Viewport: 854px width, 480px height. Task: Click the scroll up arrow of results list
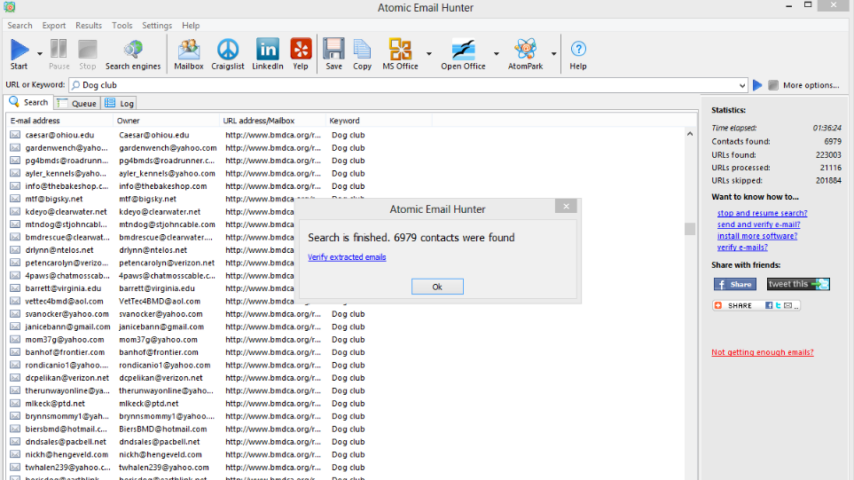[x=690, y=133]
